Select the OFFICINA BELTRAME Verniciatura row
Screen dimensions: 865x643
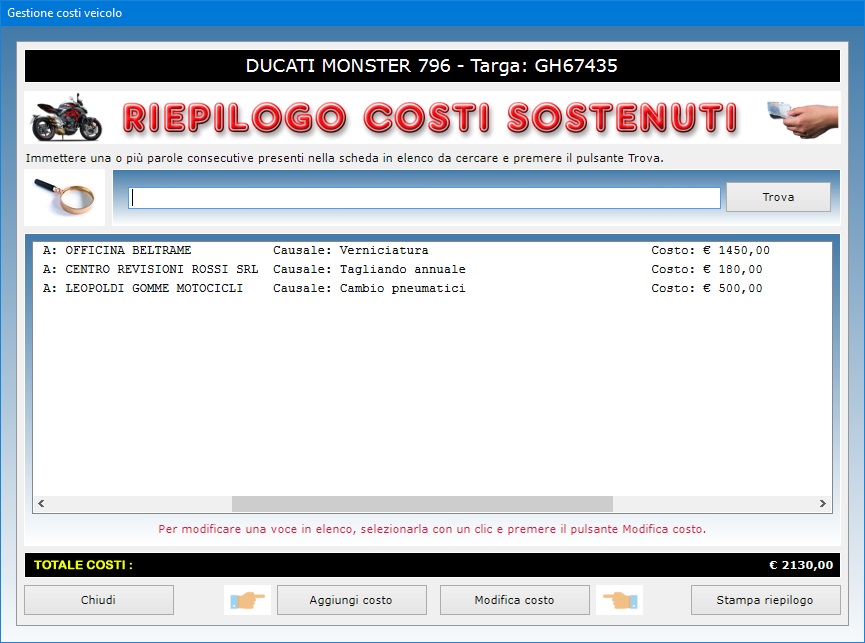tap(432, 250)
